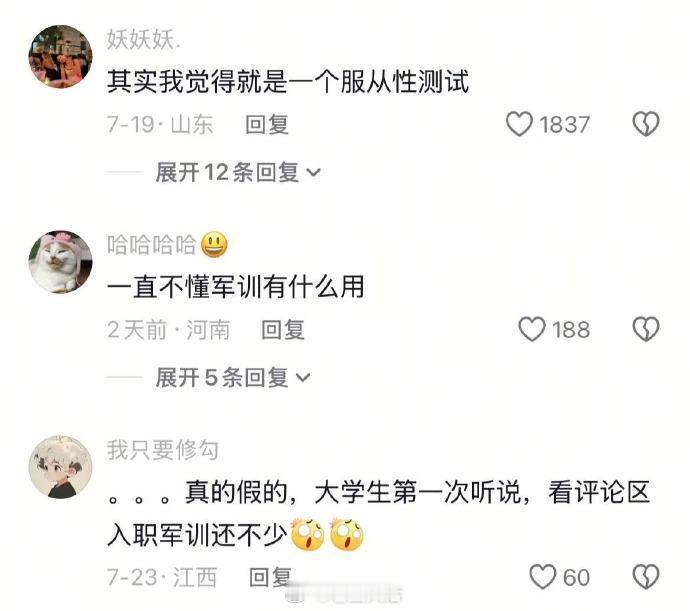Open 妖妖妖 user avatar

click(61, 56)
